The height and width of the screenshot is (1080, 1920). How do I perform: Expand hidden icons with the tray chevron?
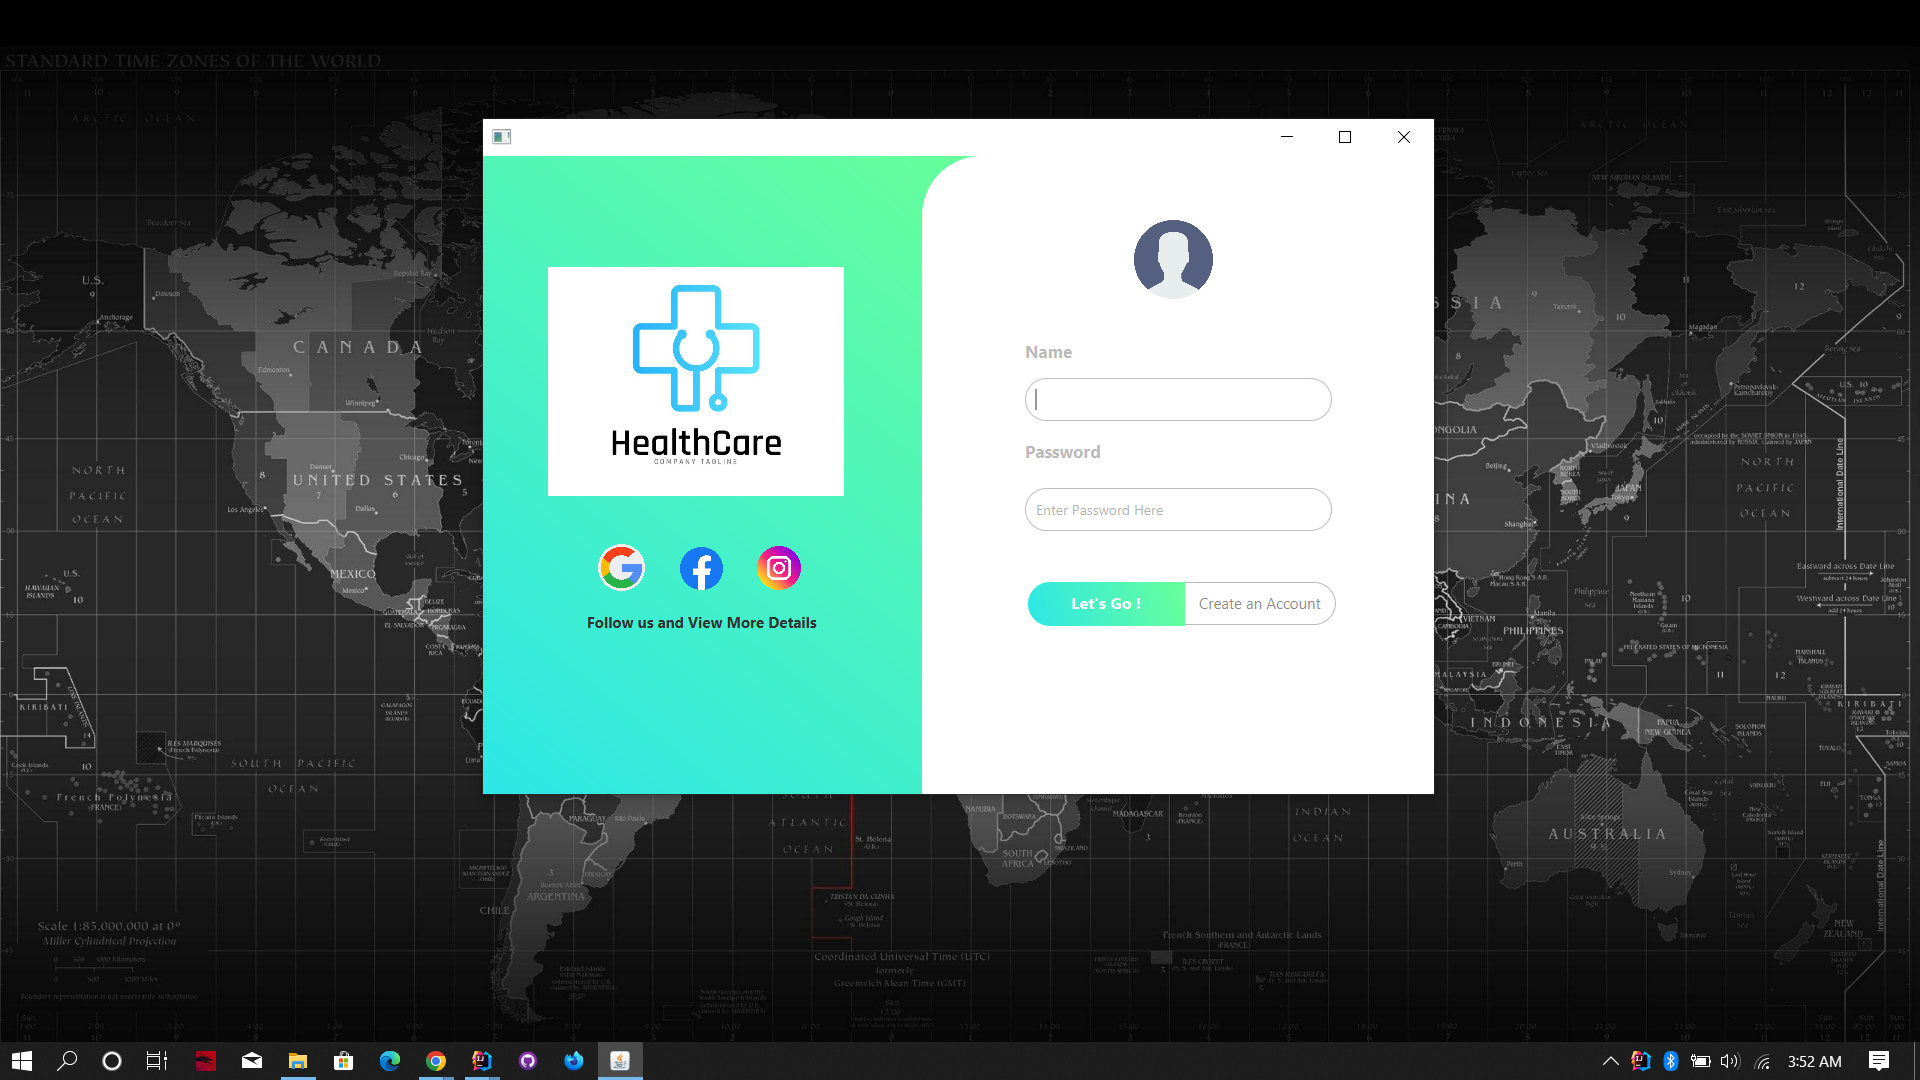pos(1610,1061)
